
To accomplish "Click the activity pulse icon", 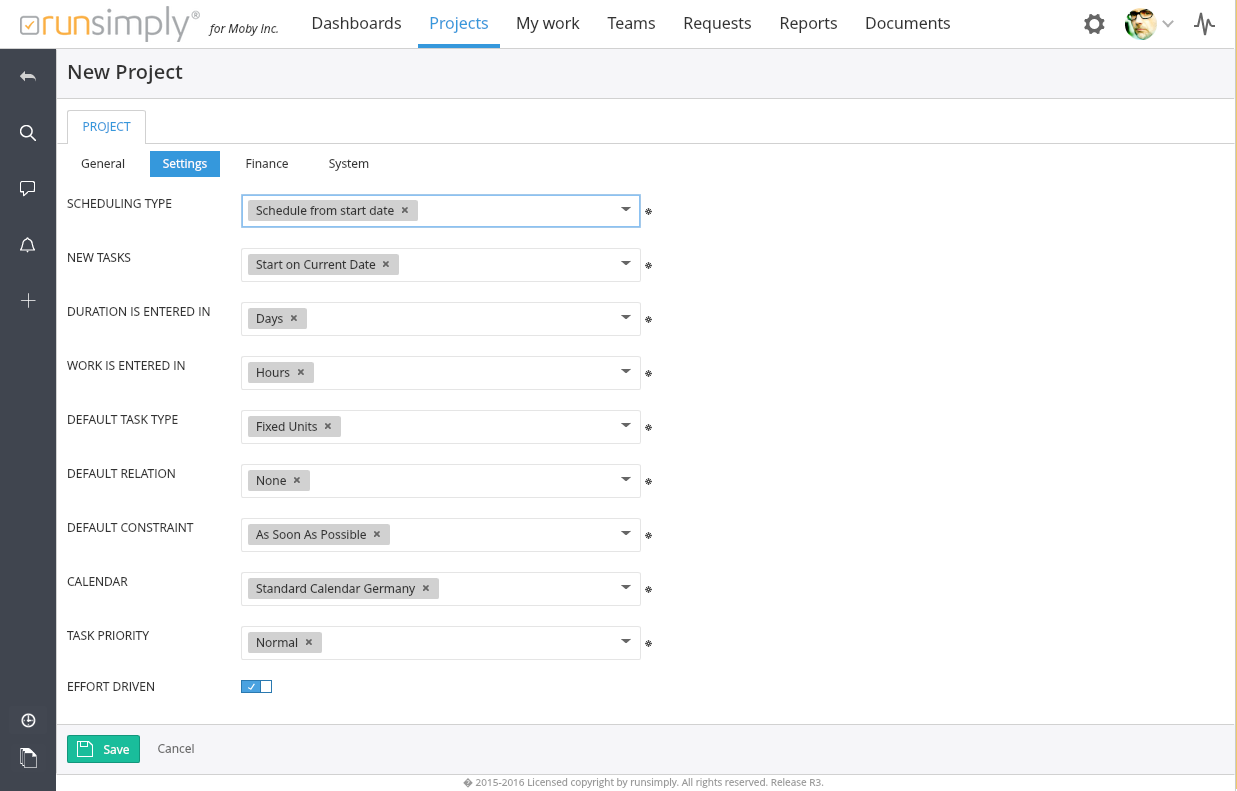I will click(x=1204, y=24).
